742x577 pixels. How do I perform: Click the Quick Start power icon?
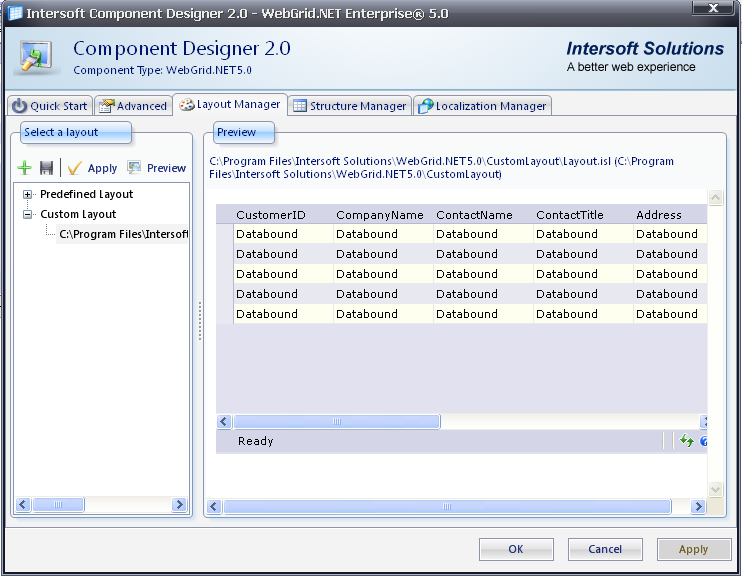[x=19, y=106]
